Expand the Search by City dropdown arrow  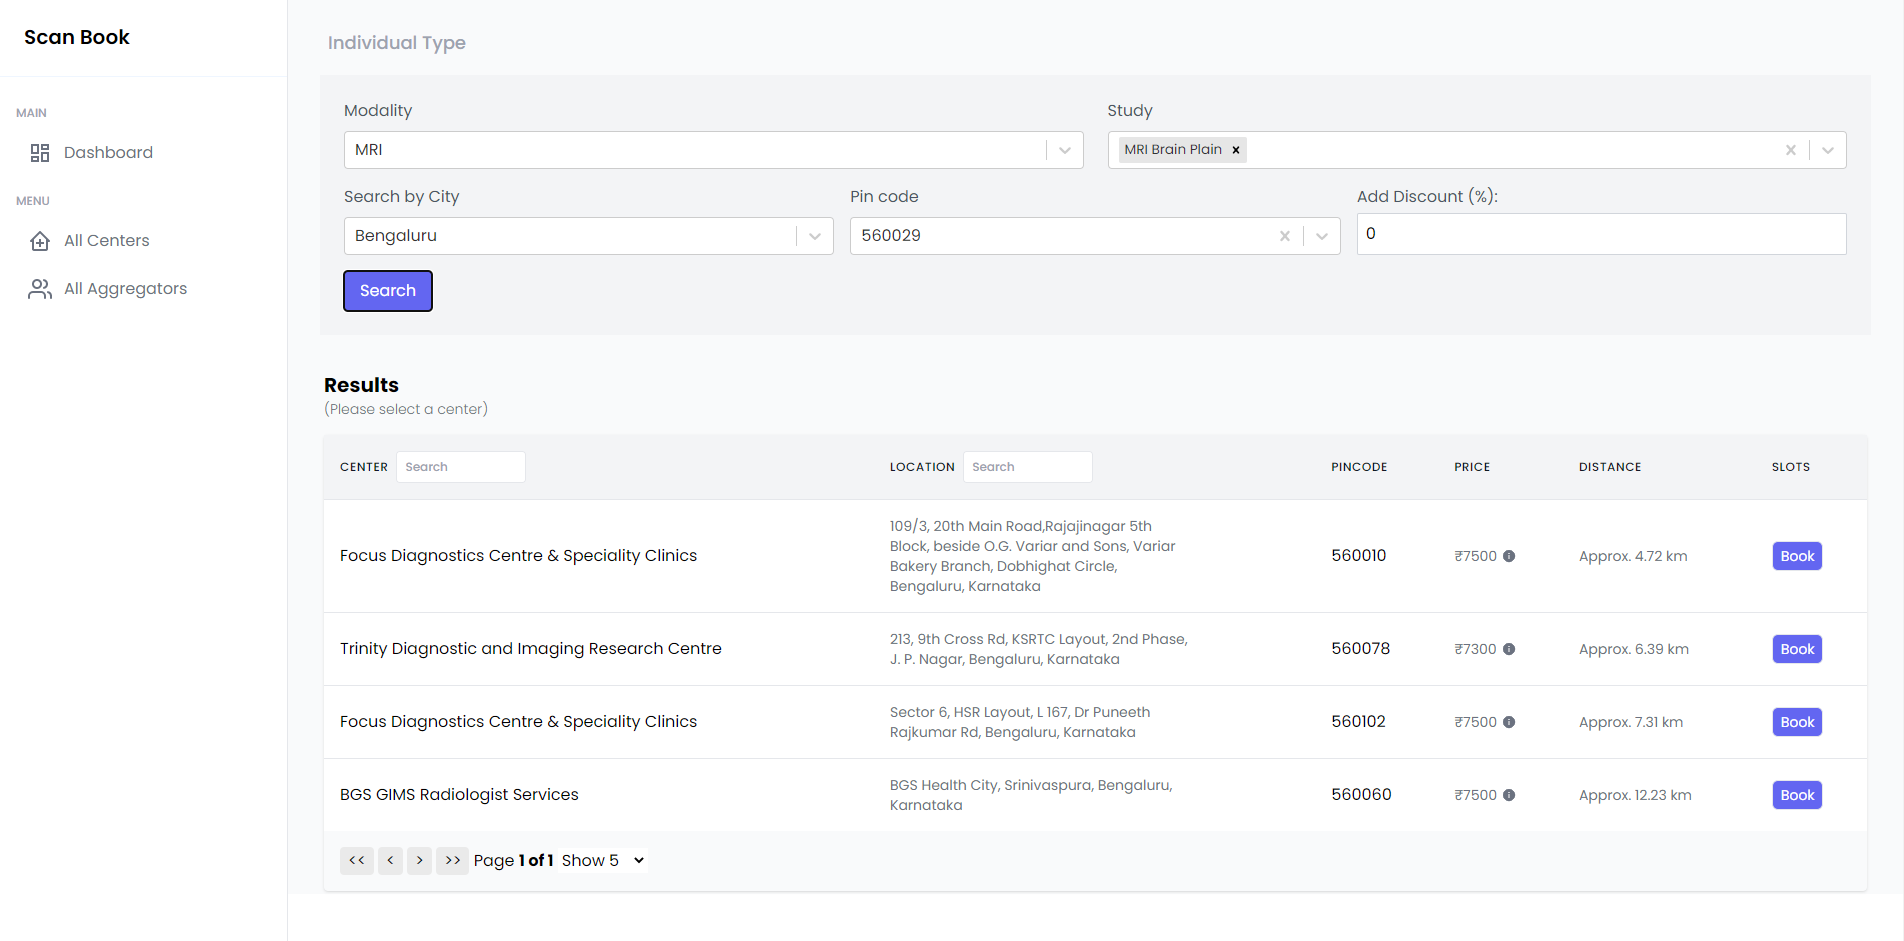(x=815, y=236)
